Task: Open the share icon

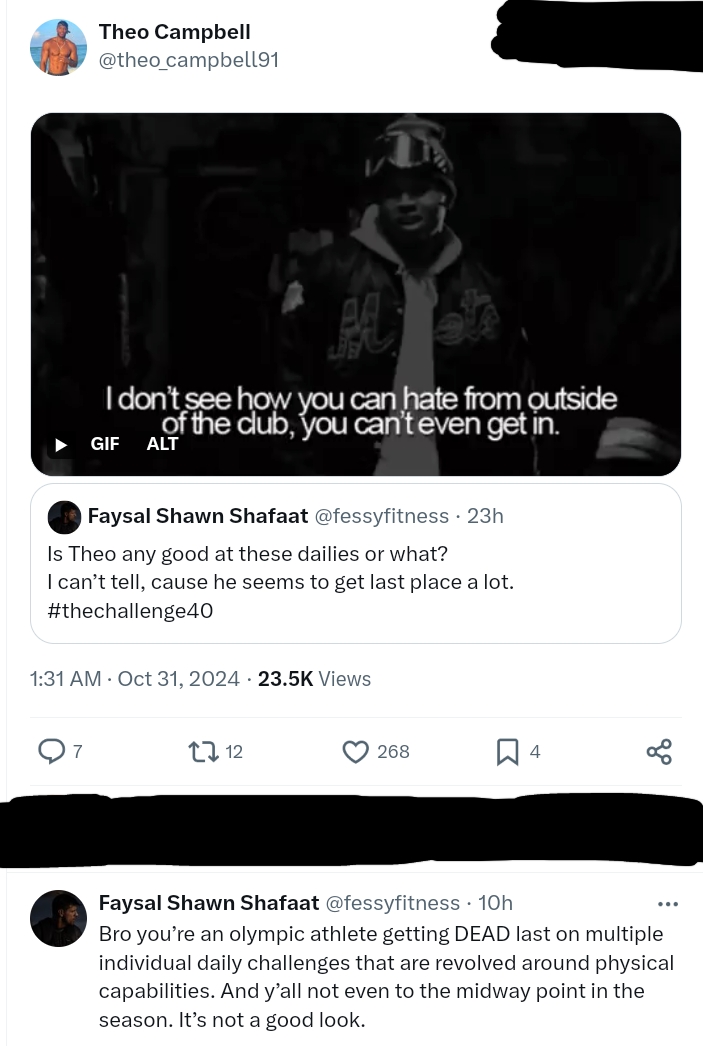Action: pos(659,752)
